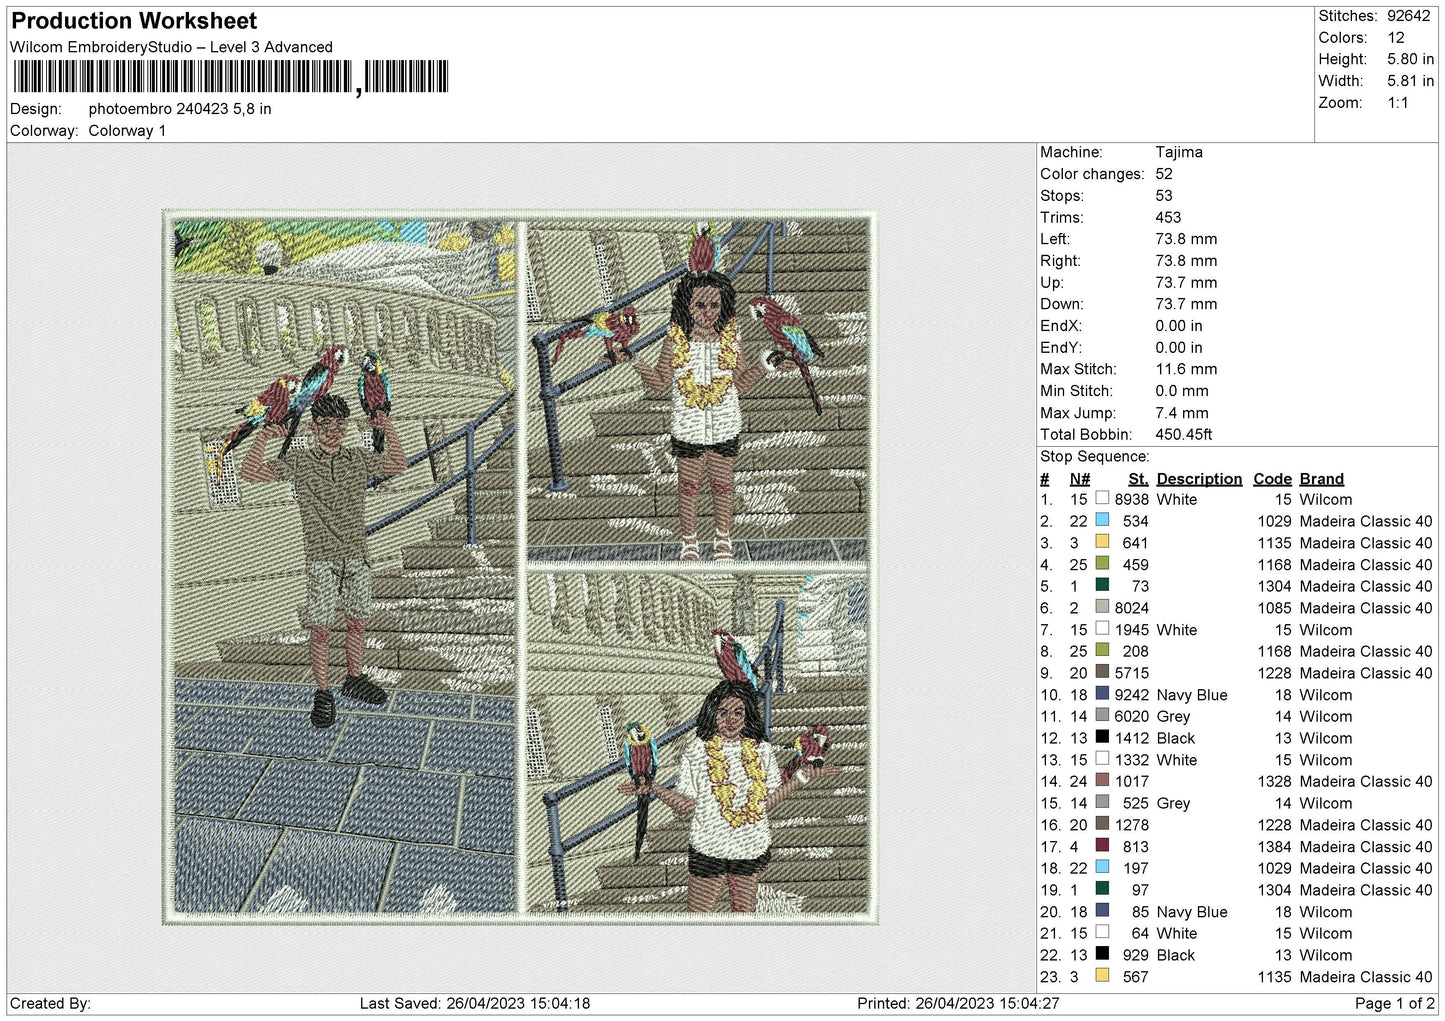Select the Min Stitch value 0.0 mm
Image resolution: width=1445 pixels, height=1021 pixels.
point(1182,391)
